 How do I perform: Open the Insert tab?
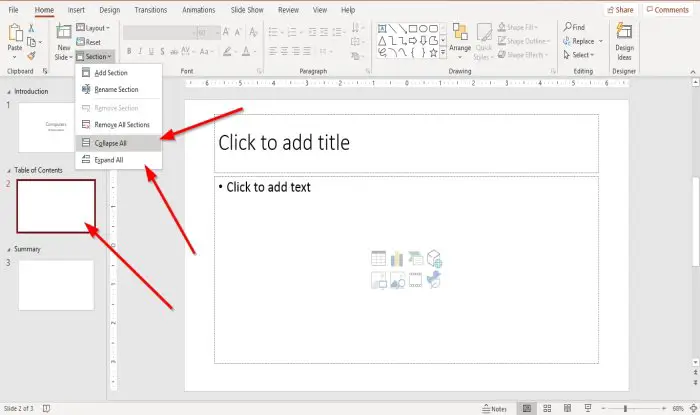click(x=76, y=10)
